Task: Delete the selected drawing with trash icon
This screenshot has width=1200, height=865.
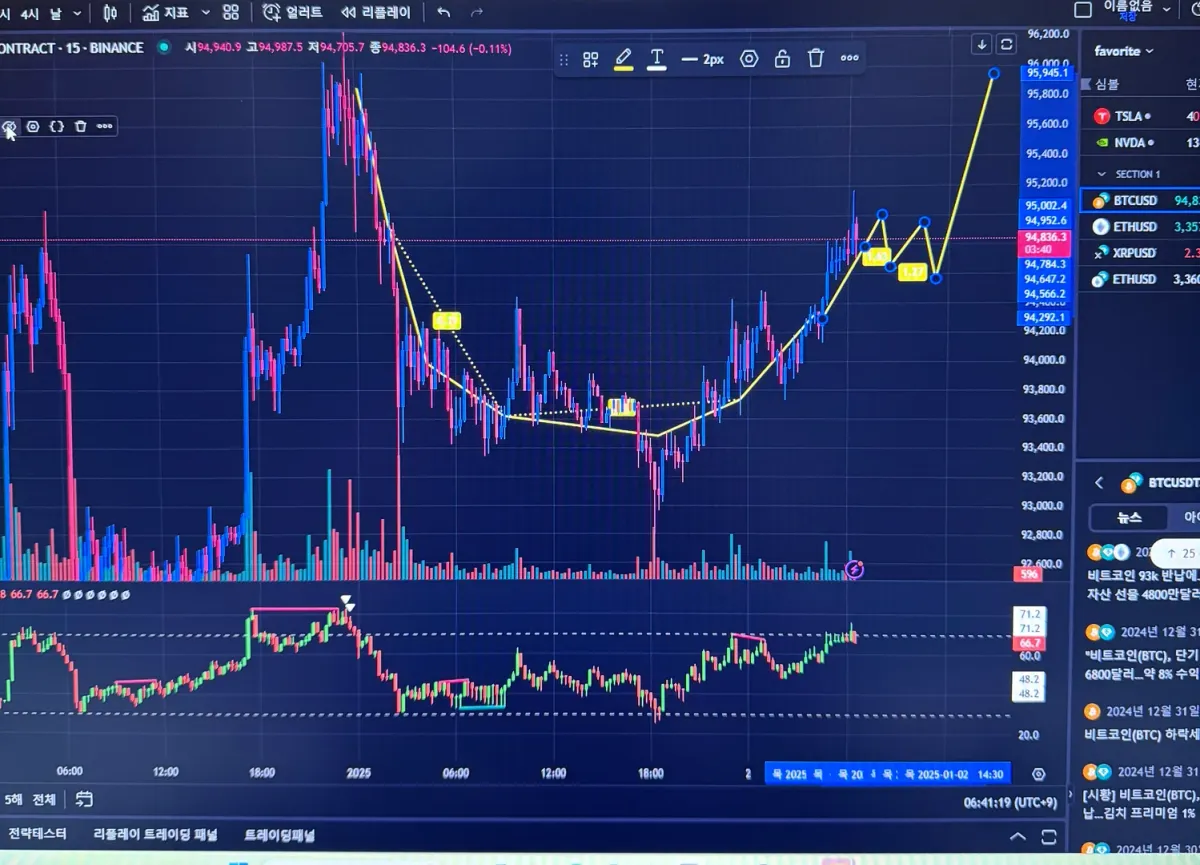Action: 816,59
